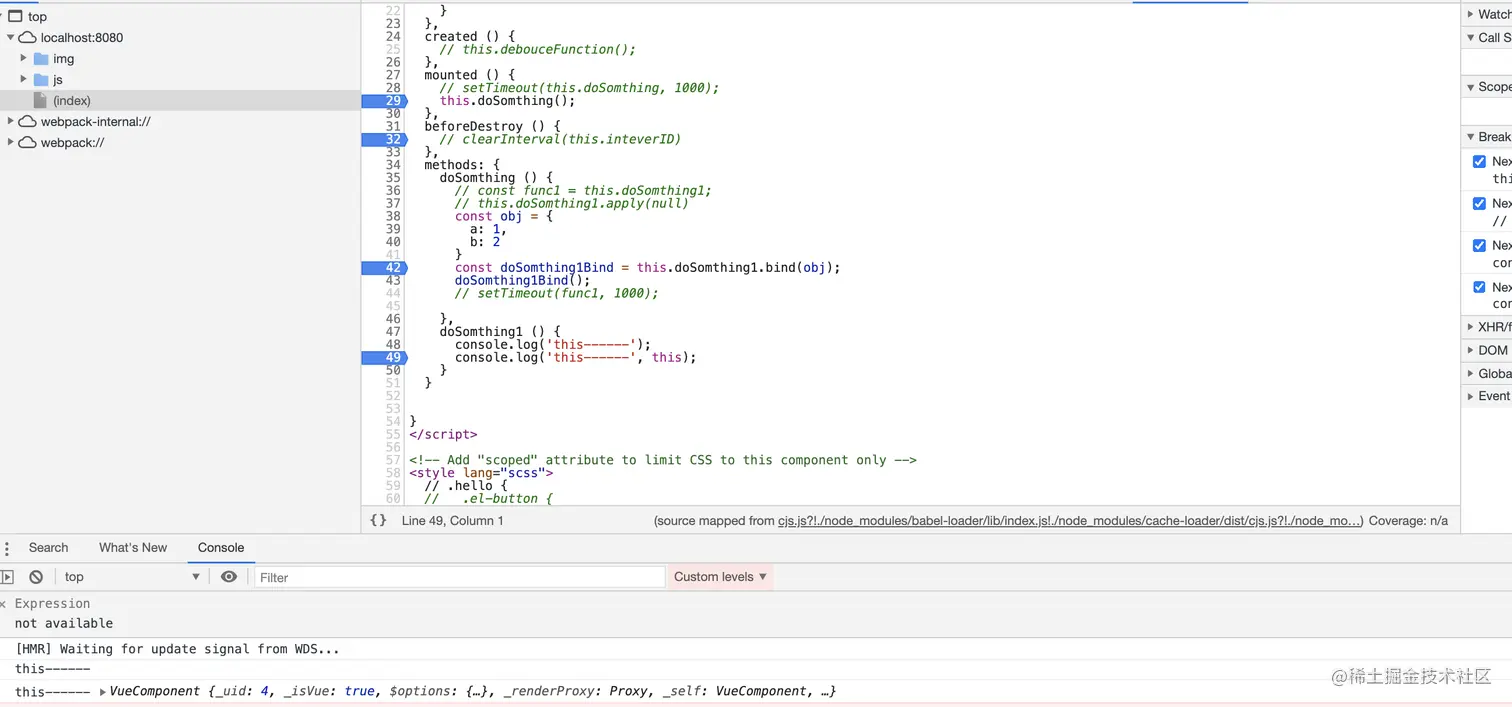The height and width of the screenshot is (707, 1512).
Task: Click the 'beforeDestroy () {' code line
Action: (x=493, y=126)
